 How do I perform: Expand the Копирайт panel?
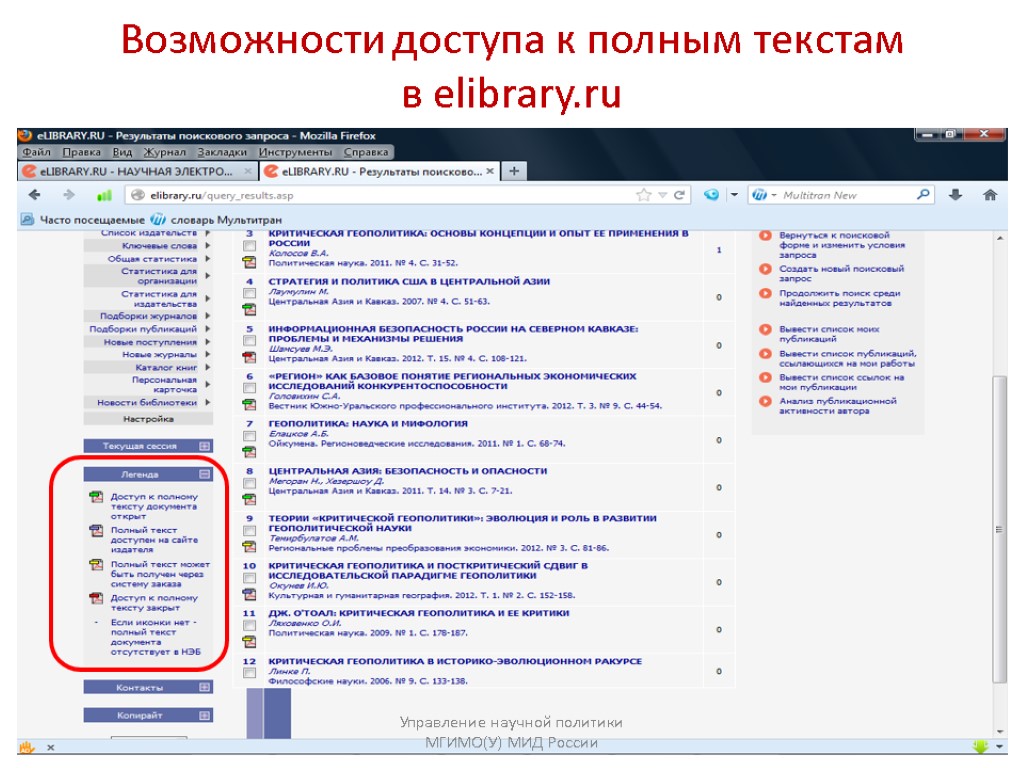tap(204, 715)
